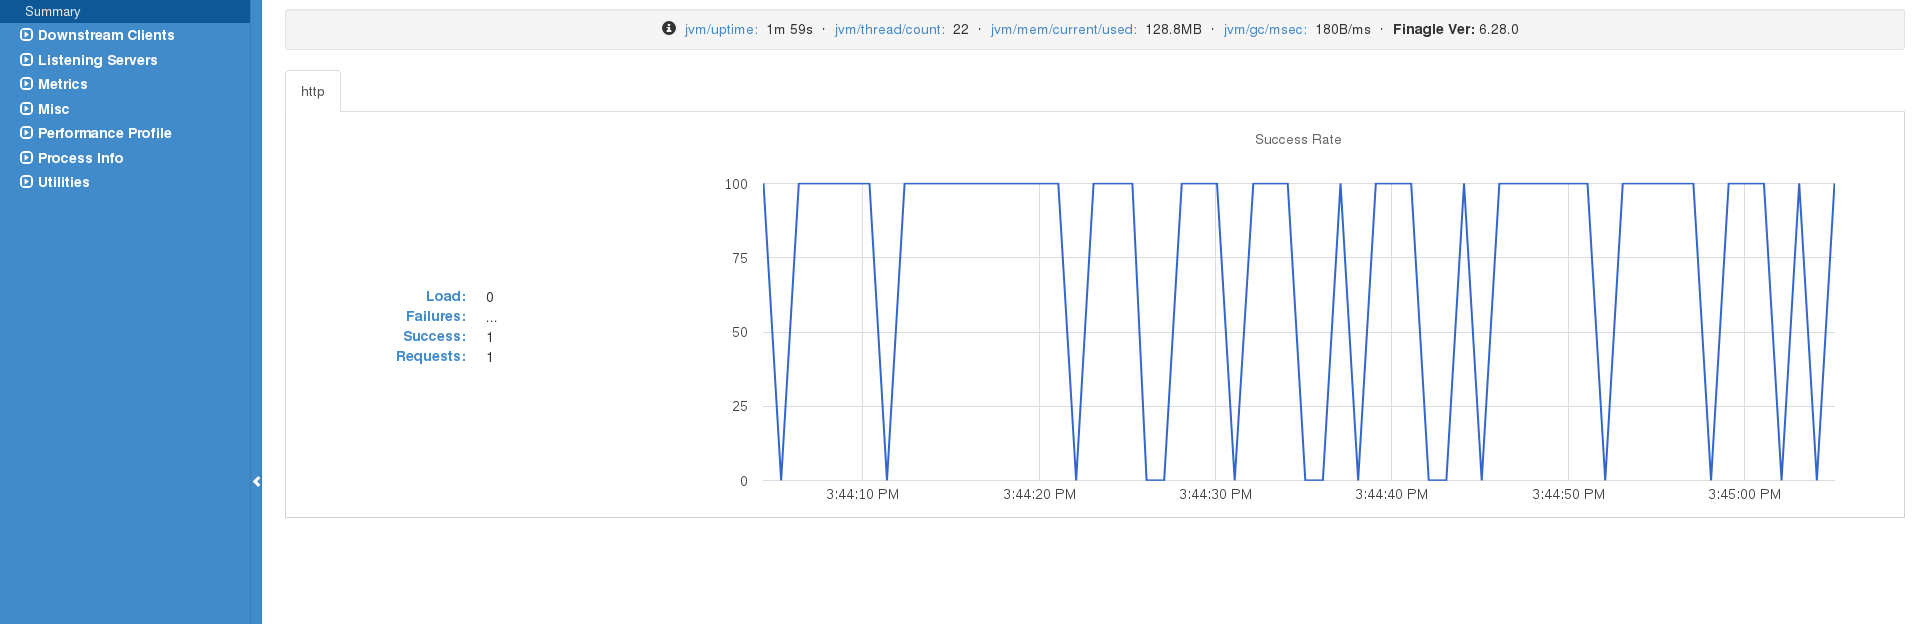This screenshot has width=1920, height=624.
Task: Select the http tab
Action: click(313, 91)
